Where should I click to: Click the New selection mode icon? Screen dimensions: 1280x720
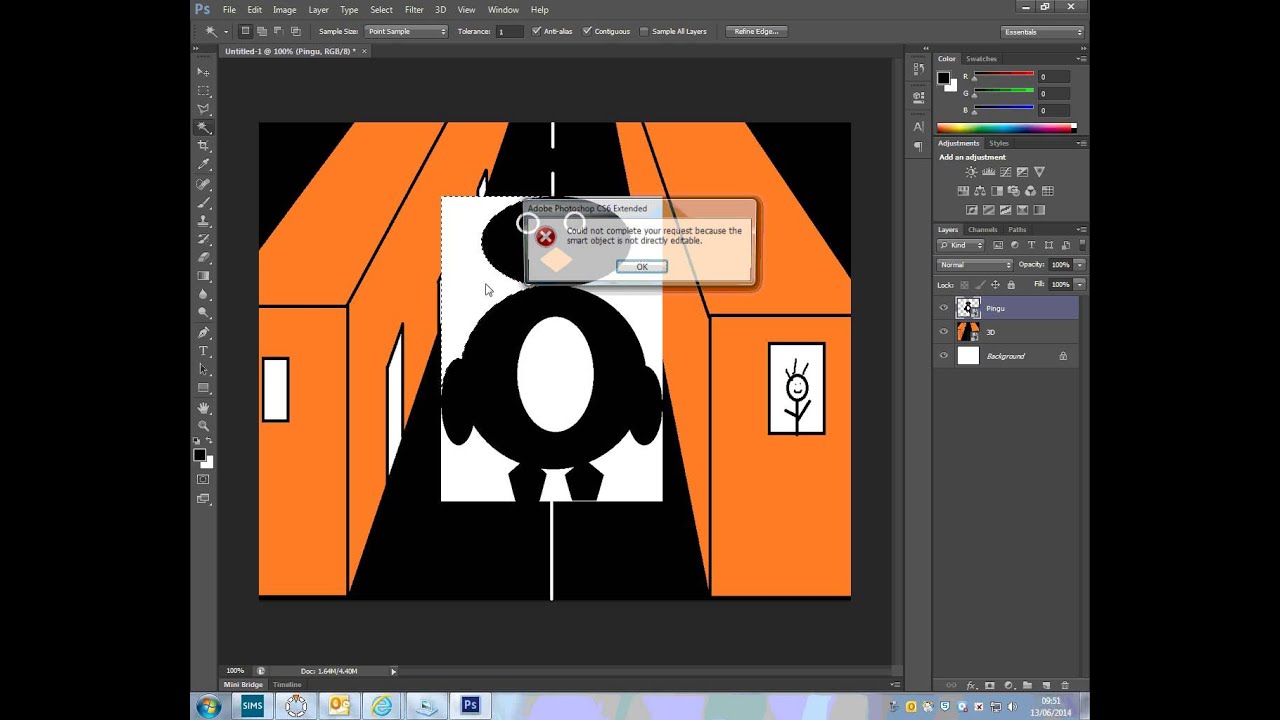click(245, 31)
